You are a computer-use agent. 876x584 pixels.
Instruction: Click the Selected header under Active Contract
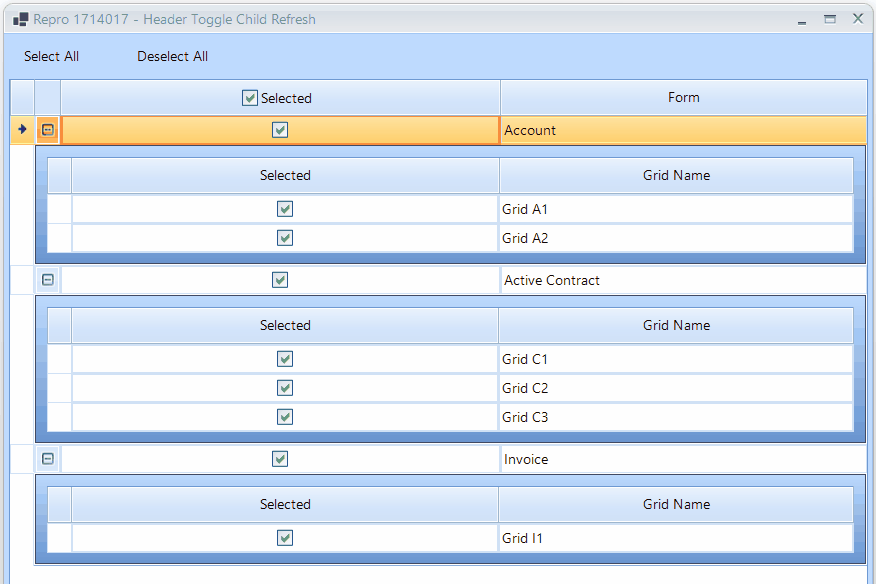[285, 325]
